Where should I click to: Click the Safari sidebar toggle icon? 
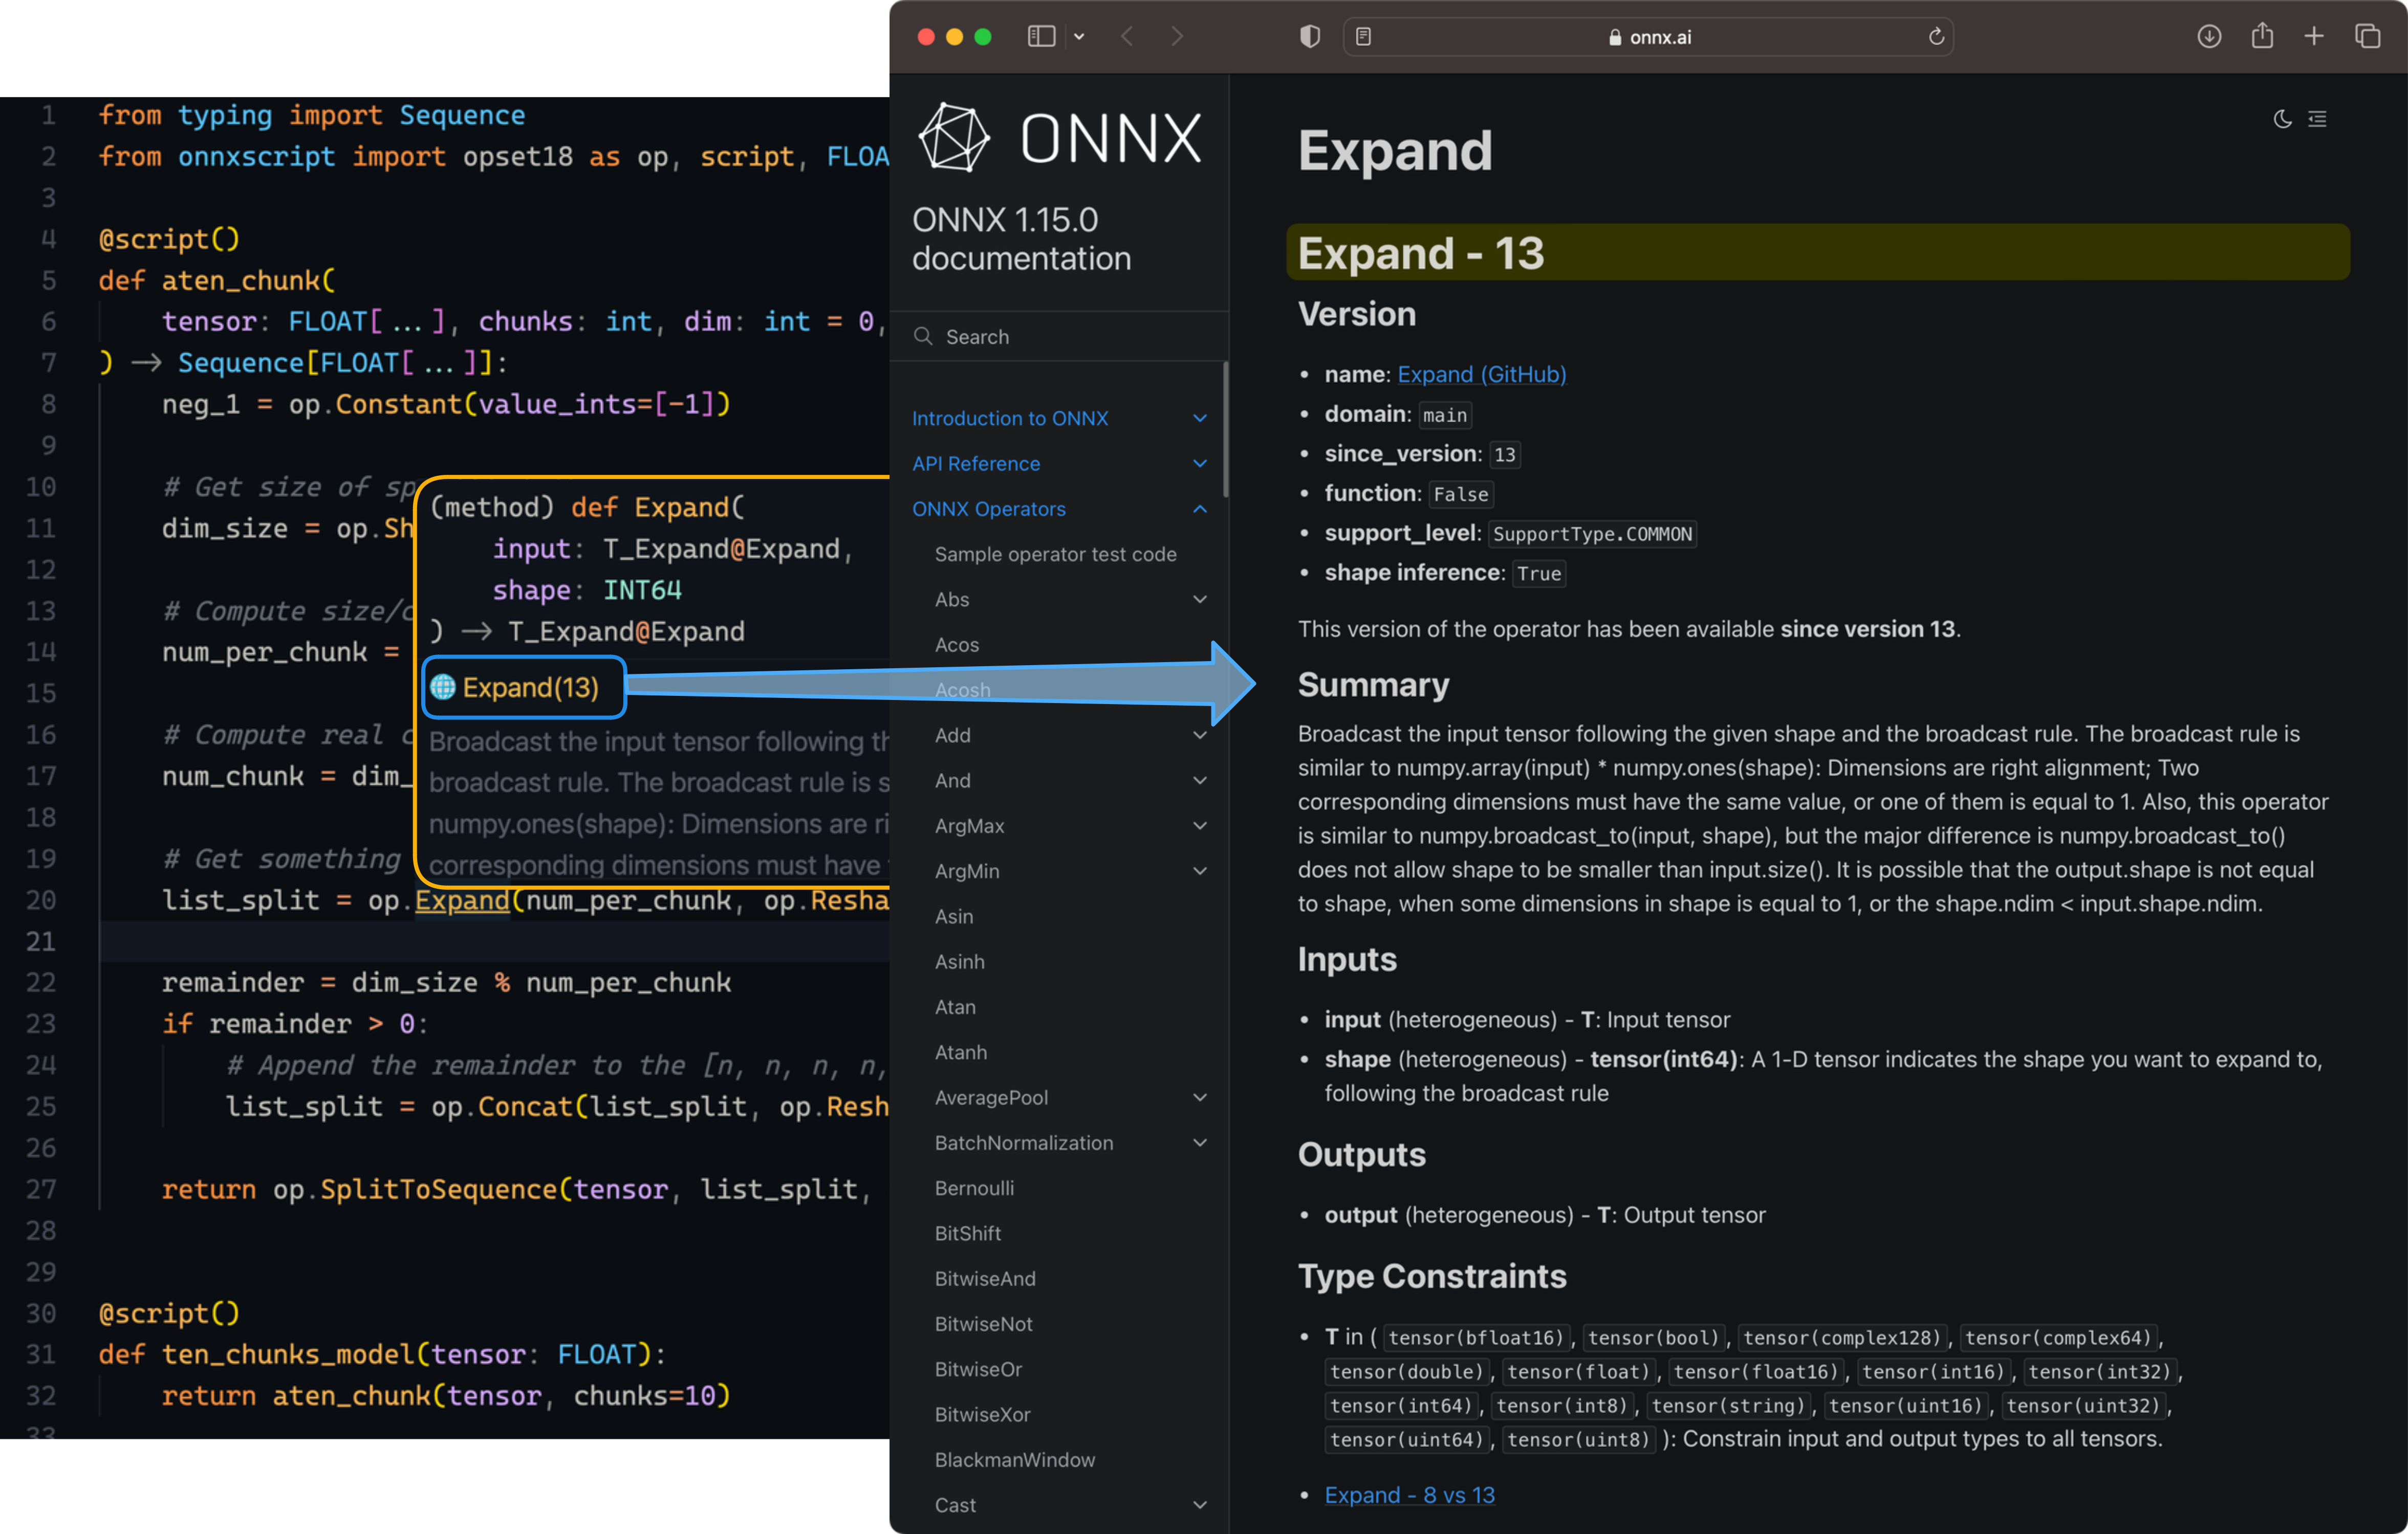point(1041,37)
